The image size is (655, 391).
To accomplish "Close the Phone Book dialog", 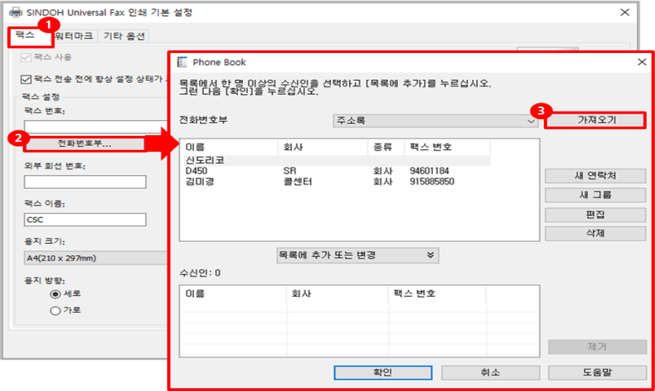I will [642, 62].
